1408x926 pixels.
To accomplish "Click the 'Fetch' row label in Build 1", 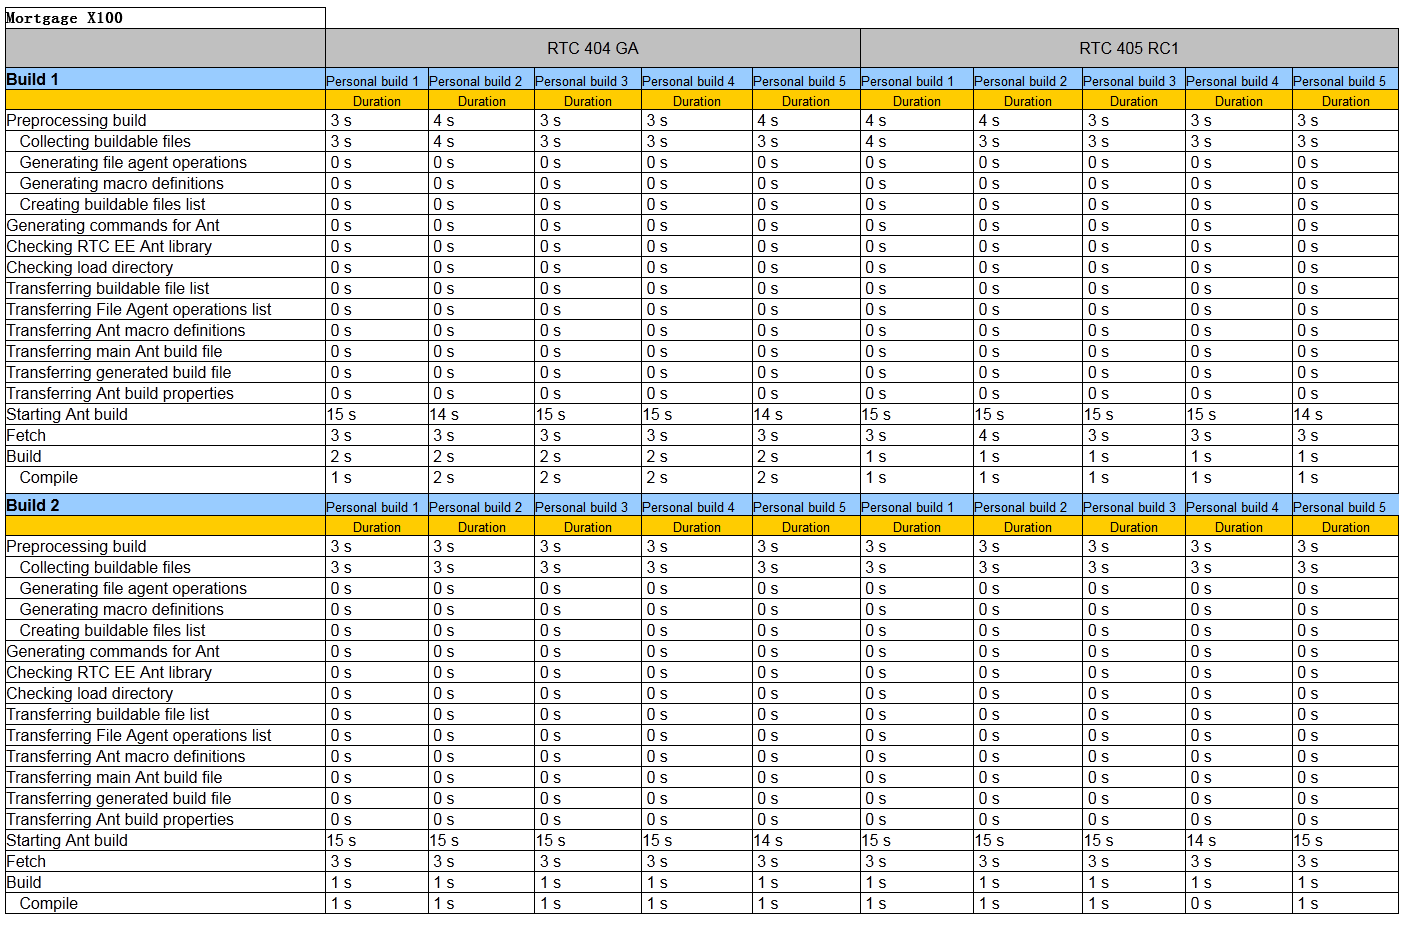I will [26, 435].
